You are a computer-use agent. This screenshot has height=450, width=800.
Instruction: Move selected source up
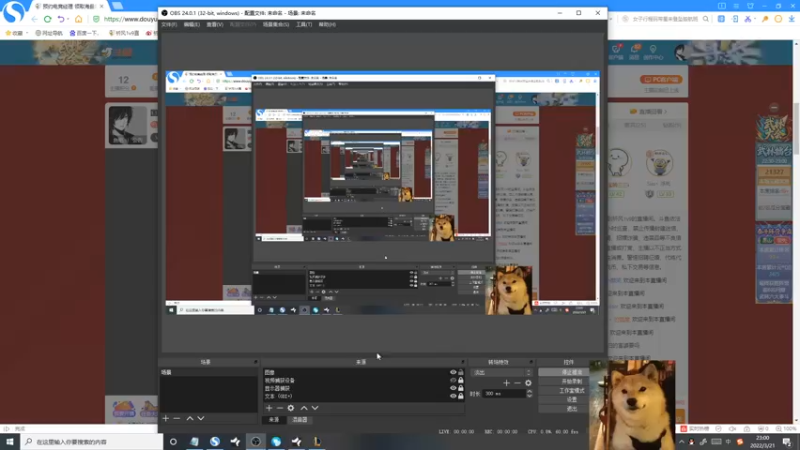[x=304, y=408]
